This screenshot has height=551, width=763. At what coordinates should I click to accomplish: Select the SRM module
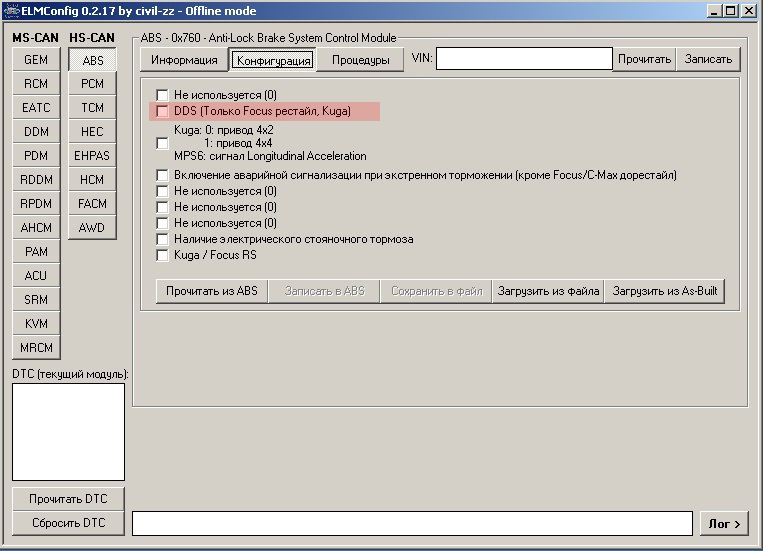pos(36,299)
